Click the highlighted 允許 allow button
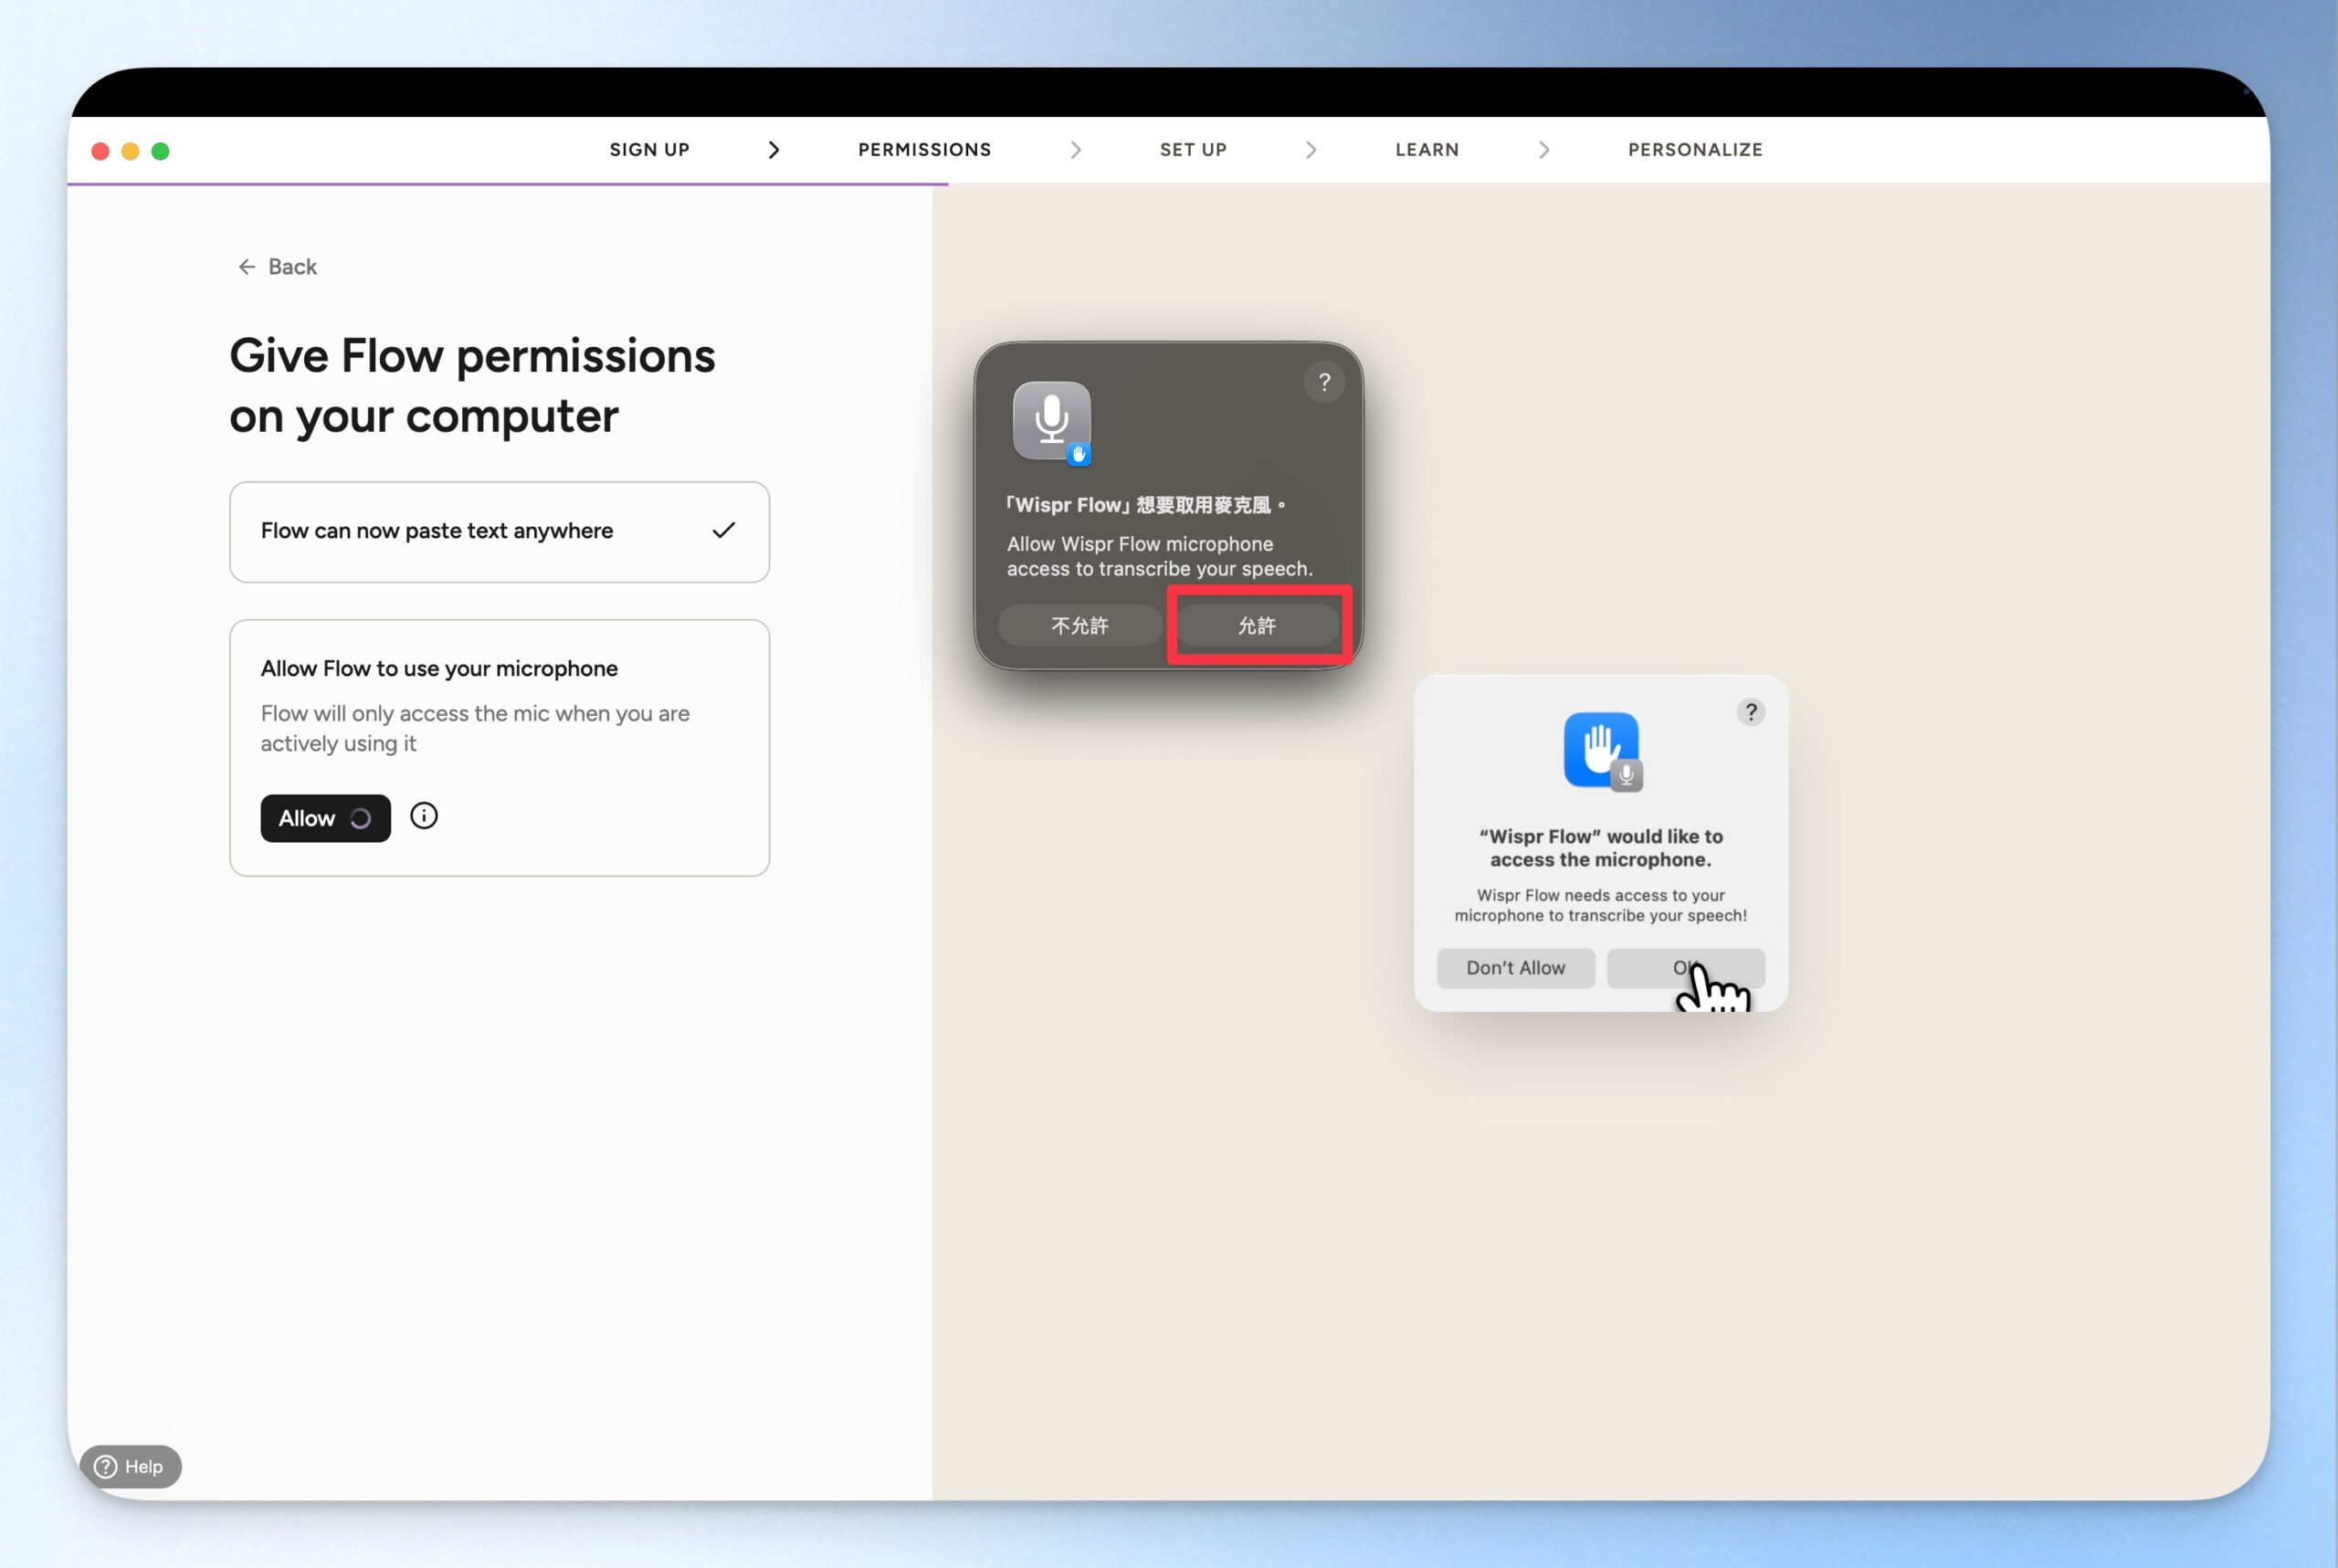Screen dimensions: 2338x1568 pyautogui.click(x=1257, y=626)
